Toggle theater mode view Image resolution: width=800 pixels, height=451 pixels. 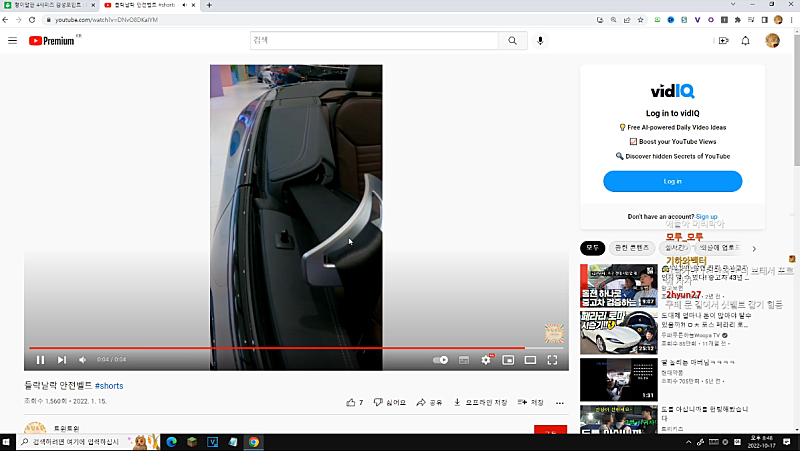click(530, 360)
